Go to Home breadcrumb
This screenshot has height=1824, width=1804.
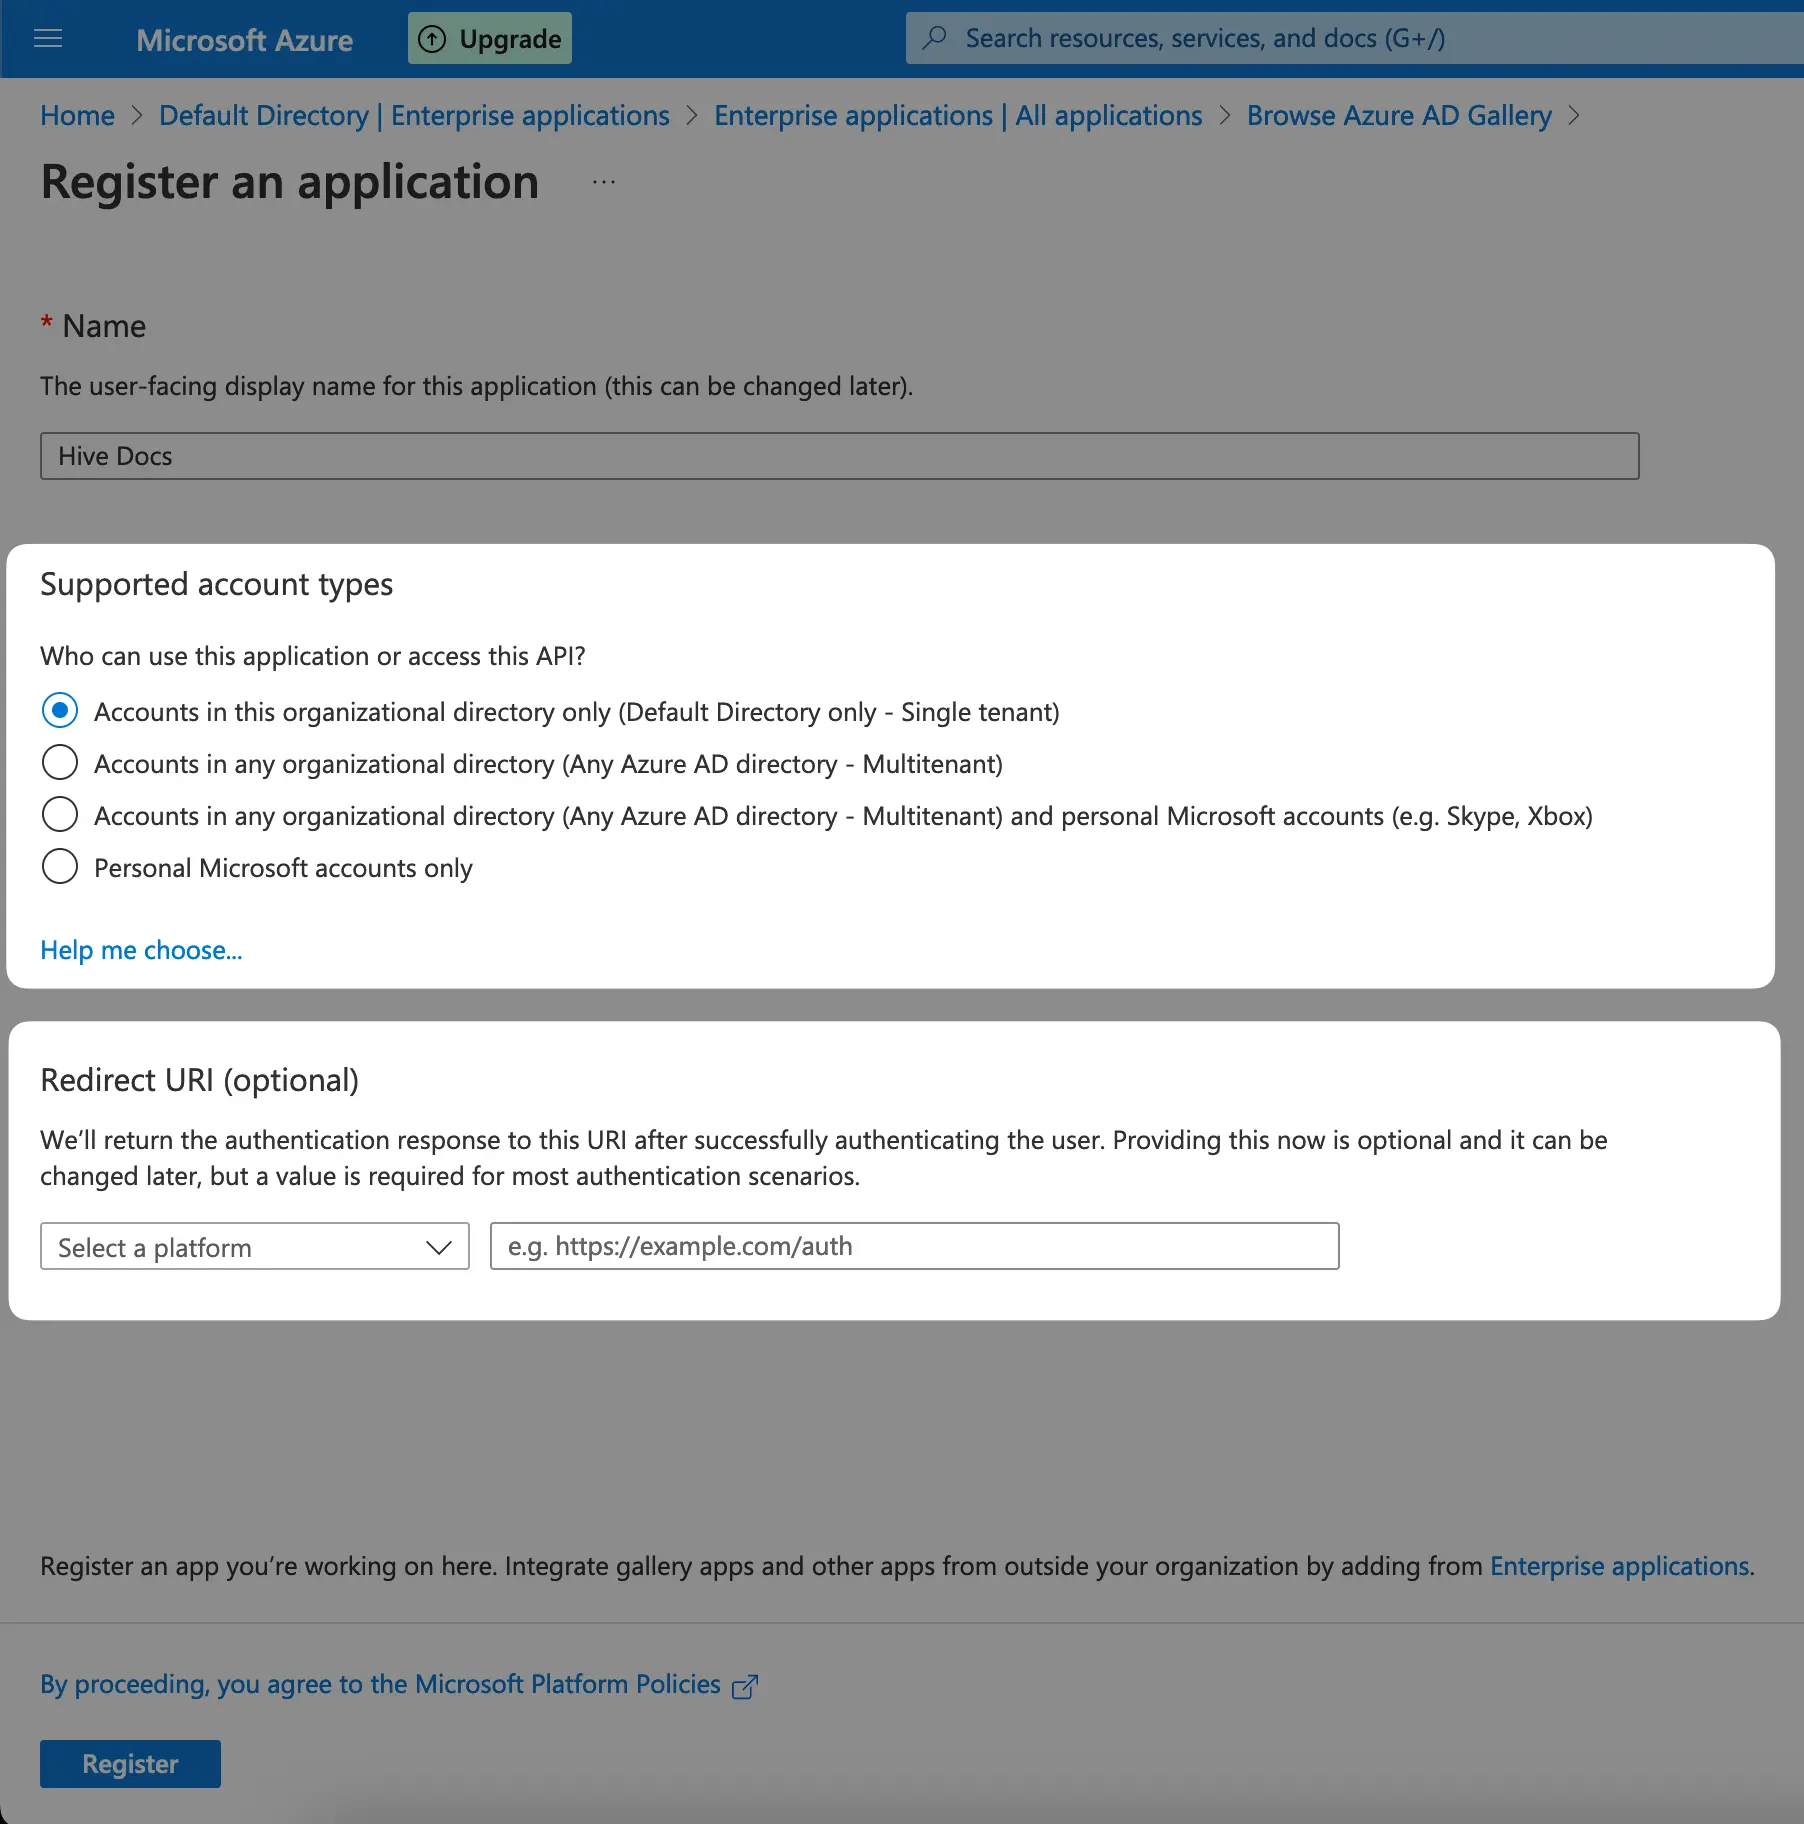(77, 116)
